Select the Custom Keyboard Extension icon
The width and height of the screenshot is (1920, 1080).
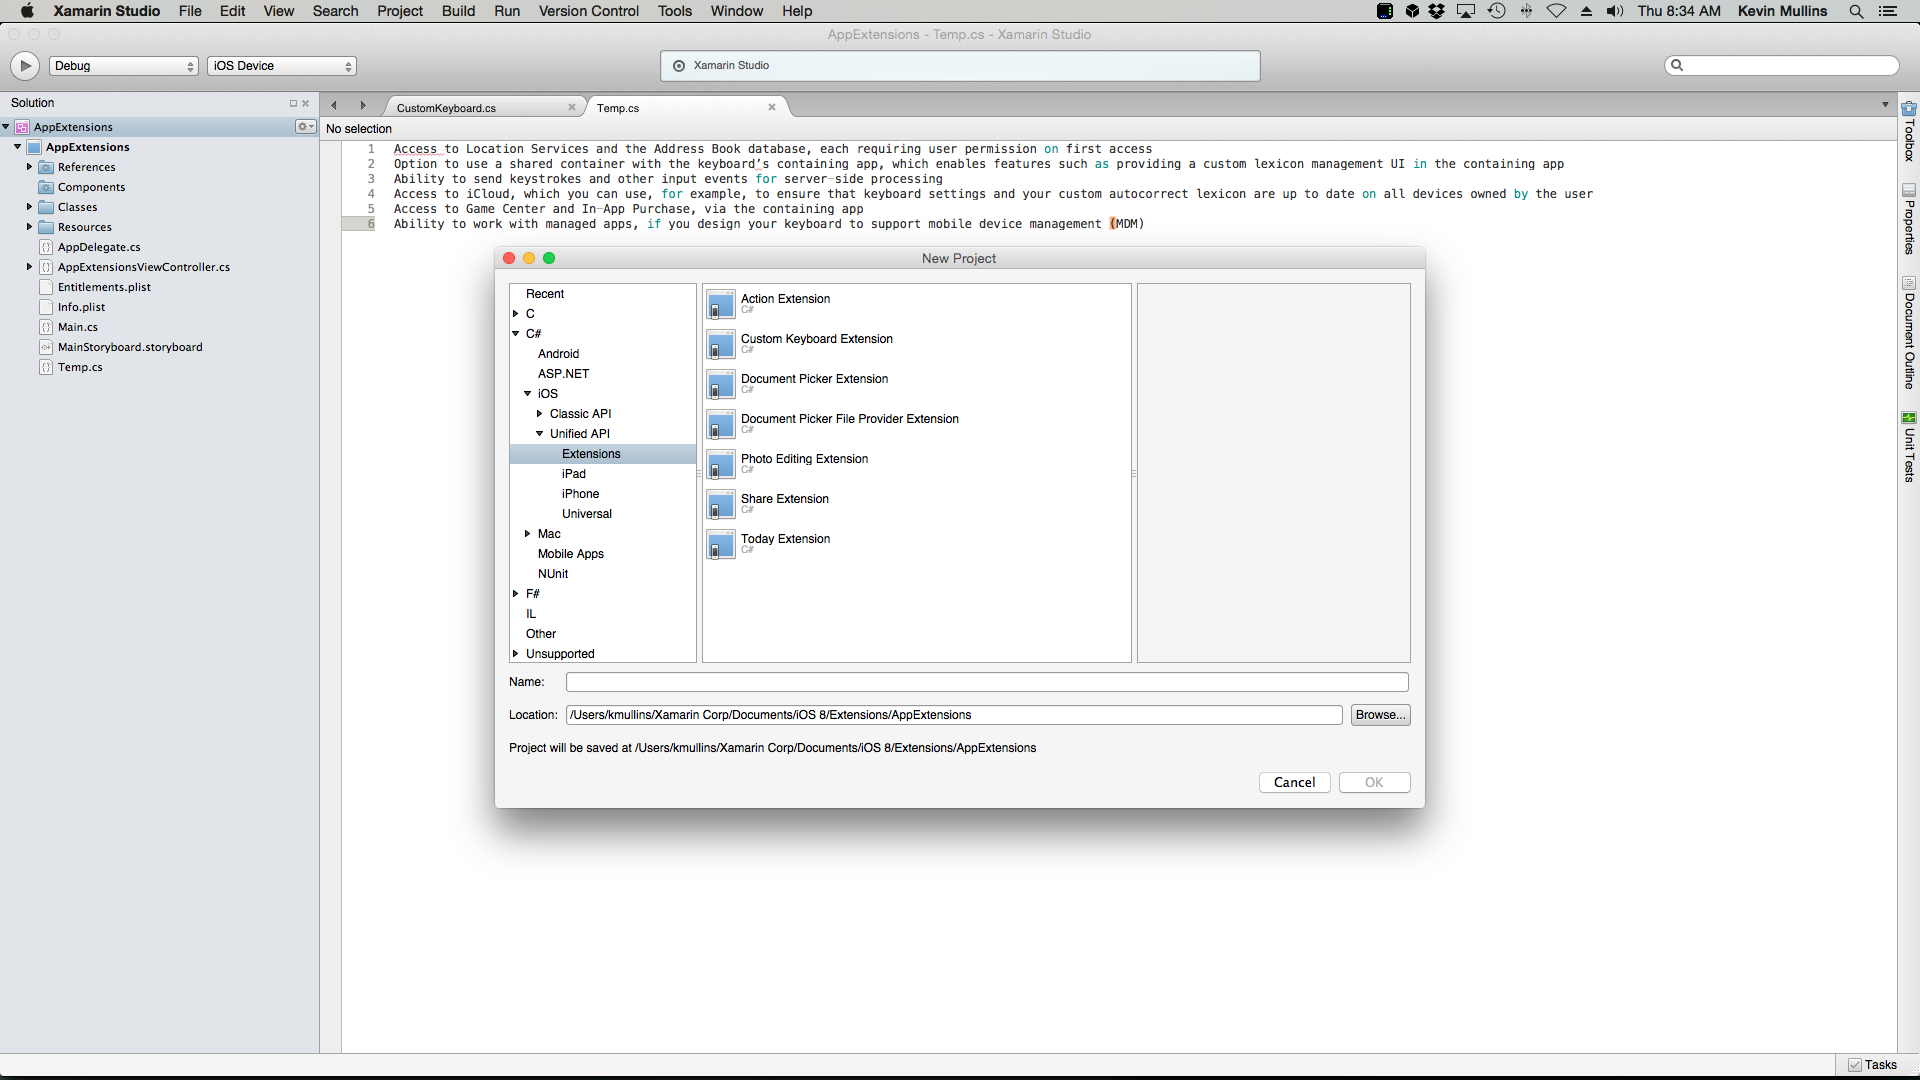point(720,344)
